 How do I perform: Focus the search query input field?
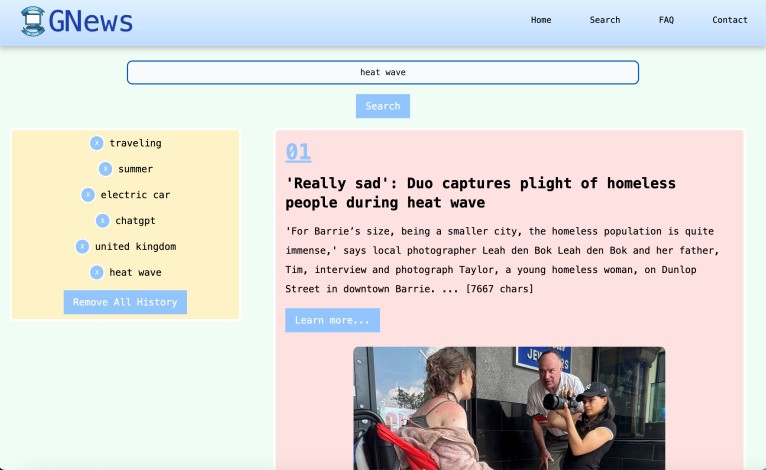point(382,72)
